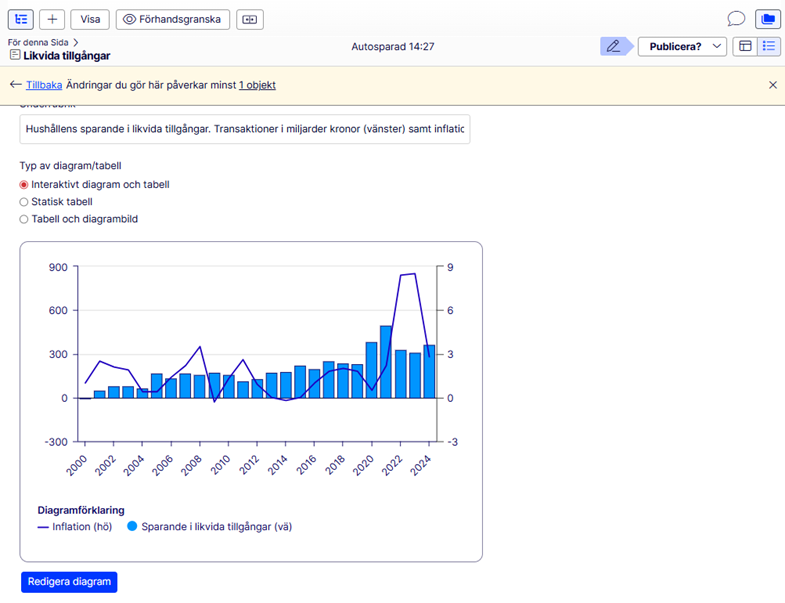This screenshot has width=785, height=603.
Task: Click the pencil edit mode icon
Action: 613,46
